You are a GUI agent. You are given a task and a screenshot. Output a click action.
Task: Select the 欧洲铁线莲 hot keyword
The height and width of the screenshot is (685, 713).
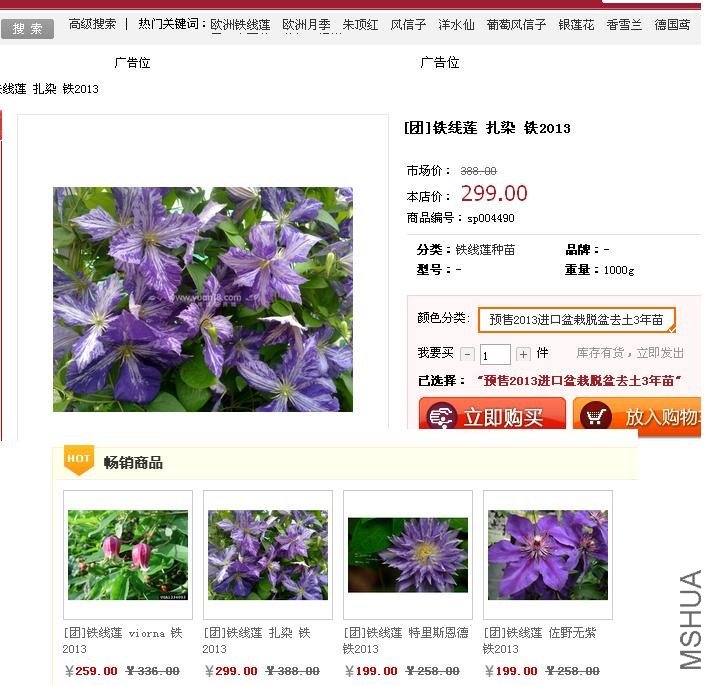(x=240, y=24)
